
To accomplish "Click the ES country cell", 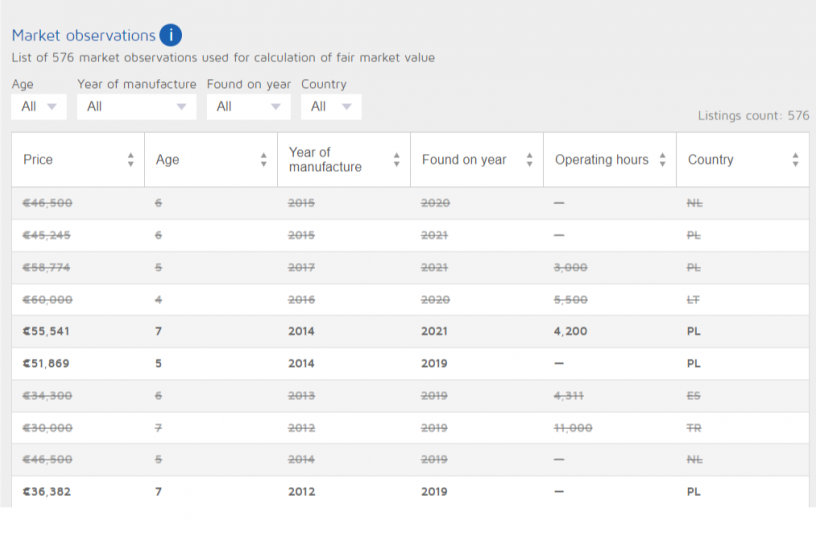I will click(x=693, y=396).
